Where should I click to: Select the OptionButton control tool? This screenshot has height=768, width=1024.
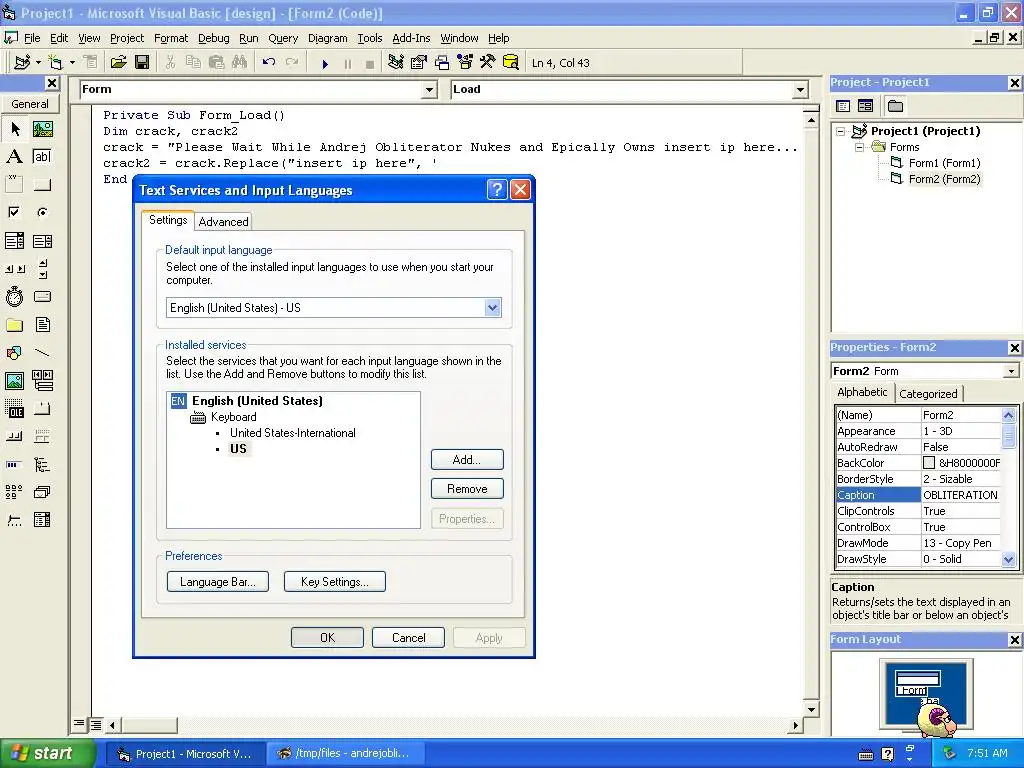pos(42,213)
